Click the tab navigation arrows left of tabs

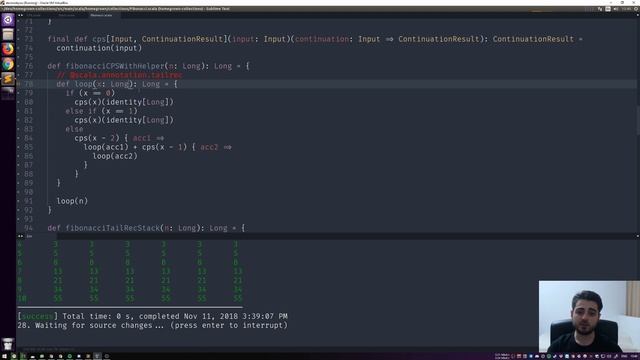20,15
